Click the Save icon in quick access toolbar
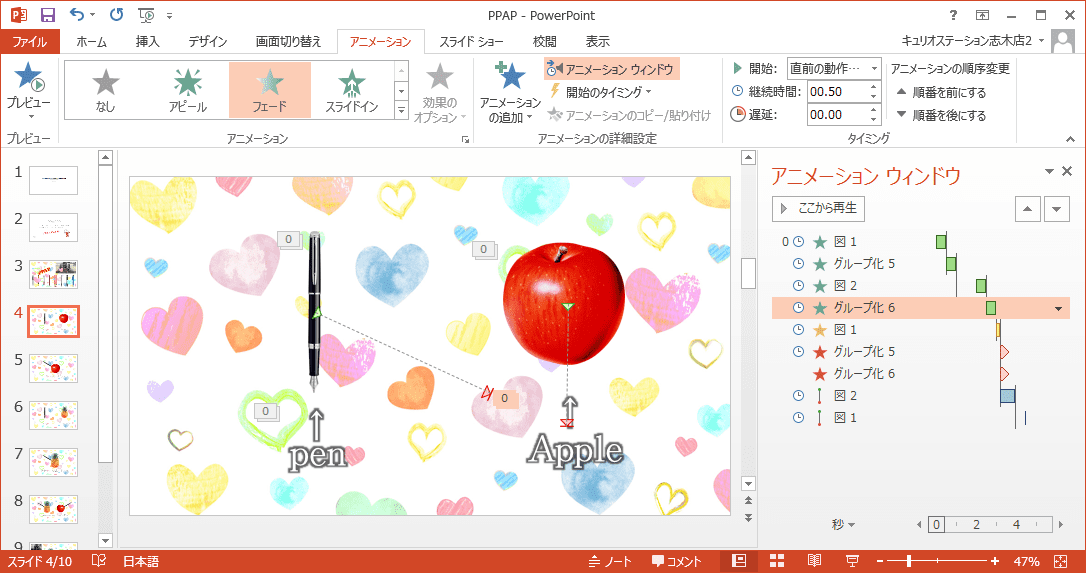This screenshot has width=1086, height=573. coord(48,15)
